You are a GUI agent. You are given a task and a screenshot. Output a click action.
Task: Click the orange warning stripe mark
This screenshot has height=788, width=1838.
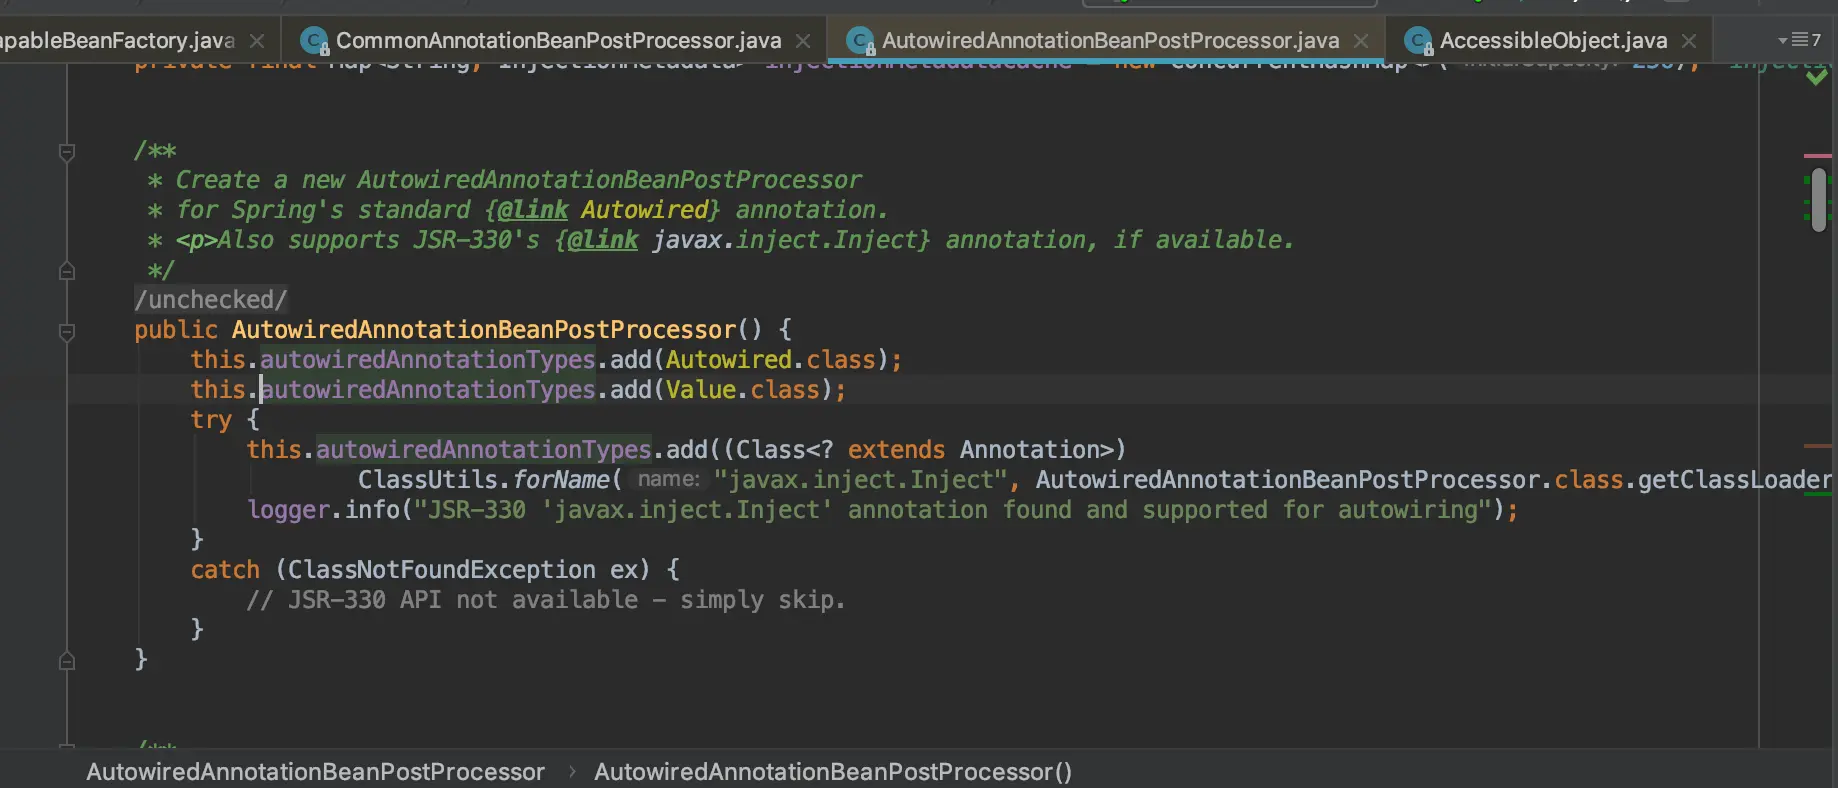[x=1818, y=445]
